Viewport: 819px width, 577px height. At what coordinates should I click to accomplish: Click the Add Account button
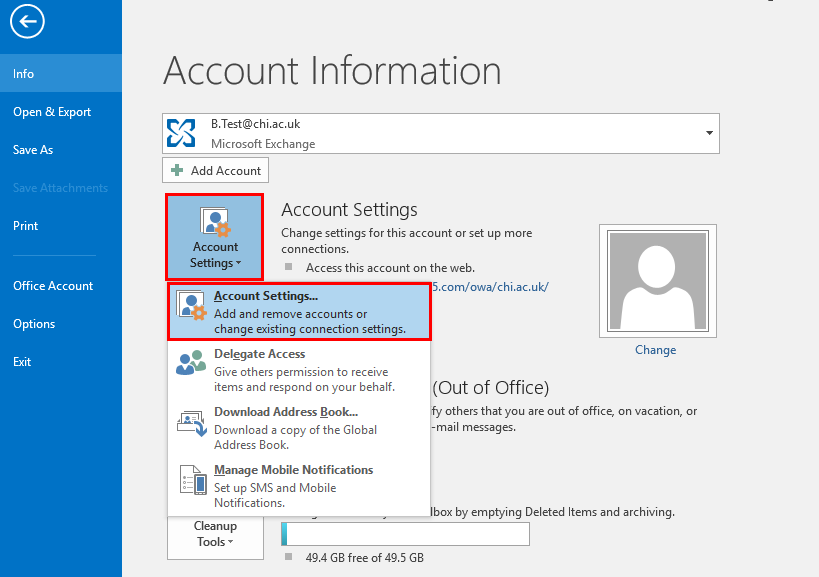215,170
